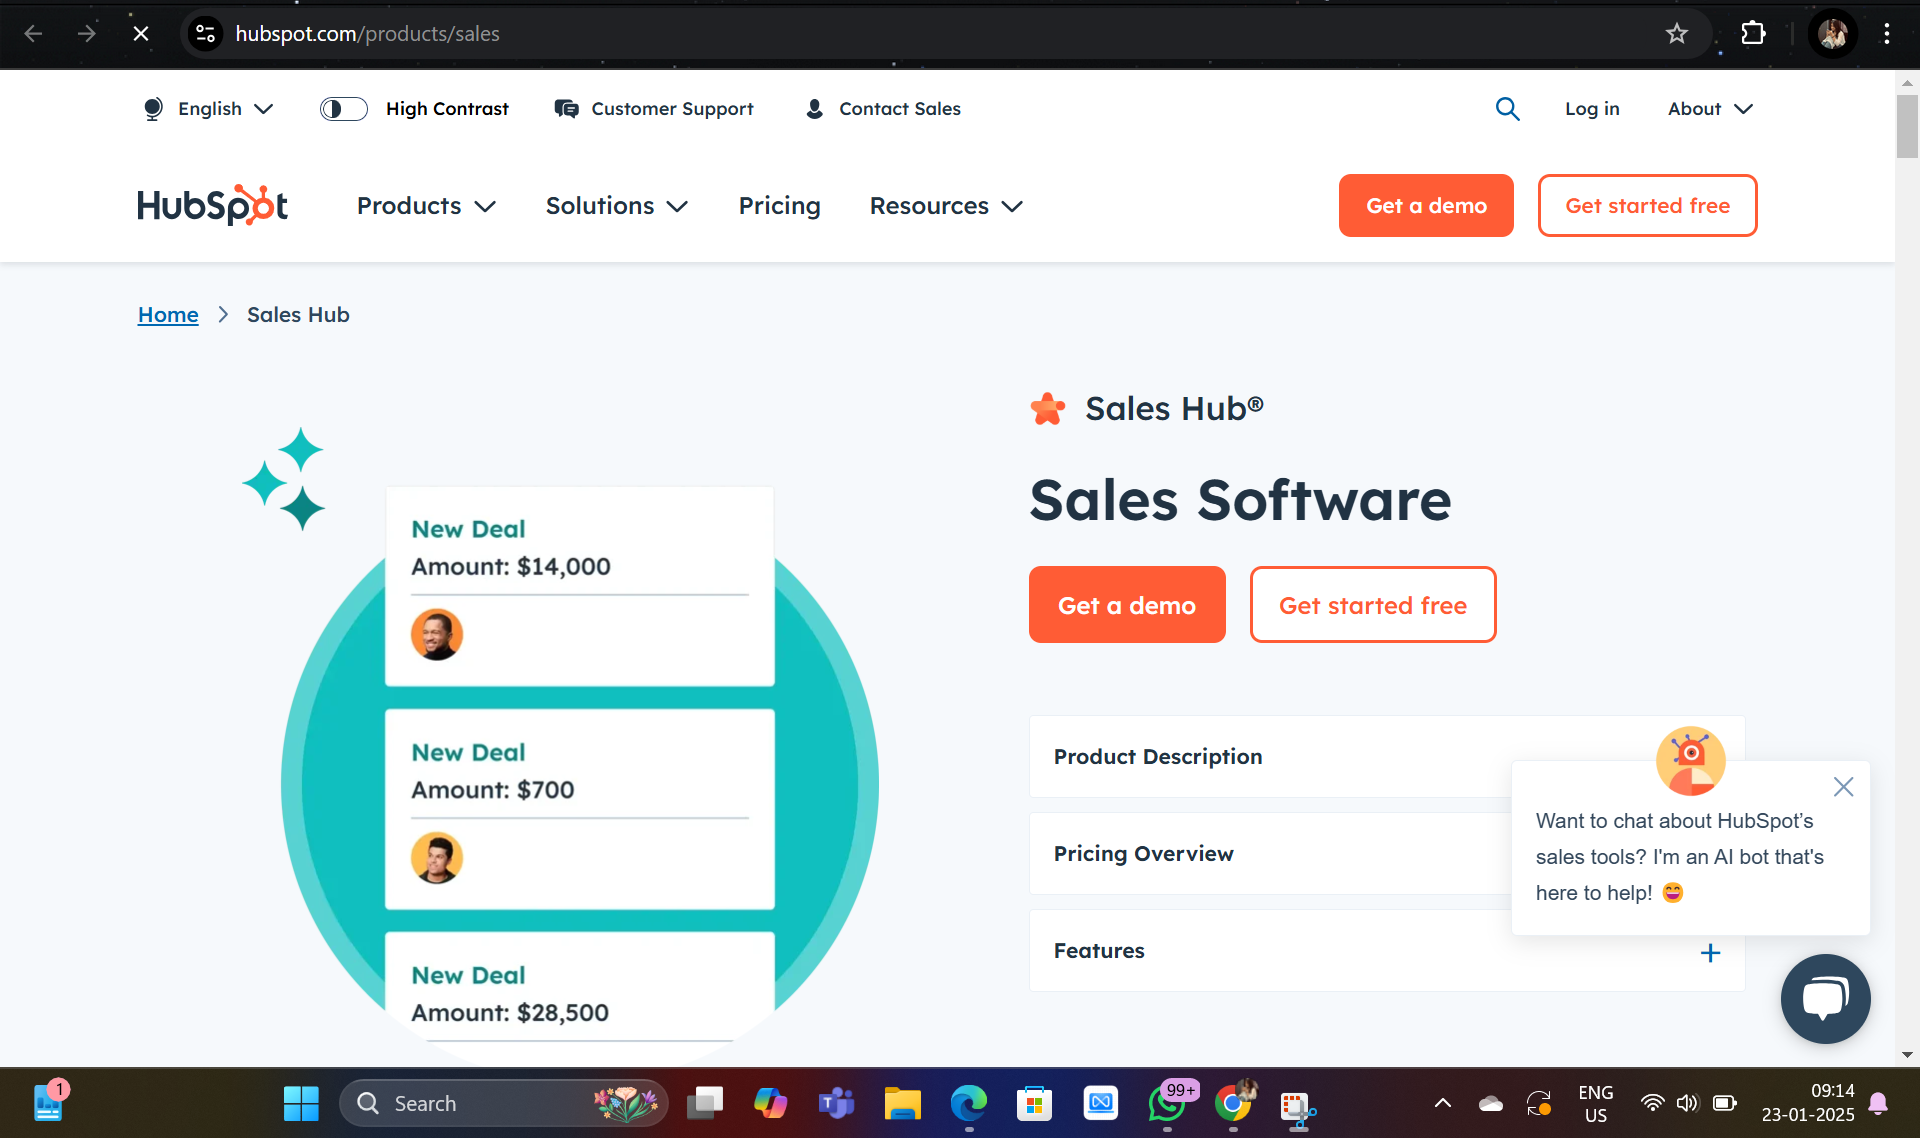The width and height of the screenshot is (1920, 1138).
Task: Open Microsoft Edge from taskbar
Action: point(968,1103)
